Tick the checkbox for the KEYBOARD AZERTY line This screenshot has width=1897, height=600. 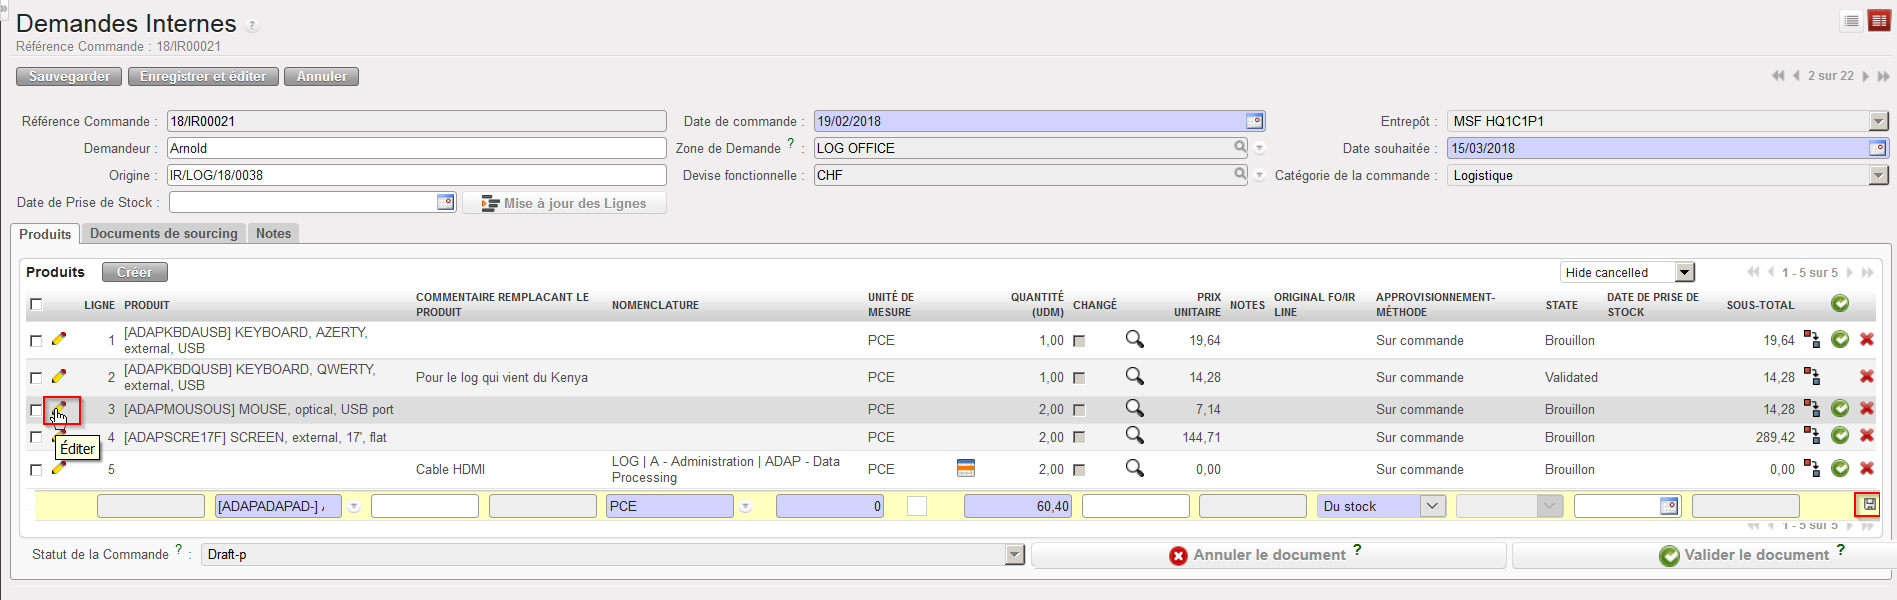tap(36, 341)
